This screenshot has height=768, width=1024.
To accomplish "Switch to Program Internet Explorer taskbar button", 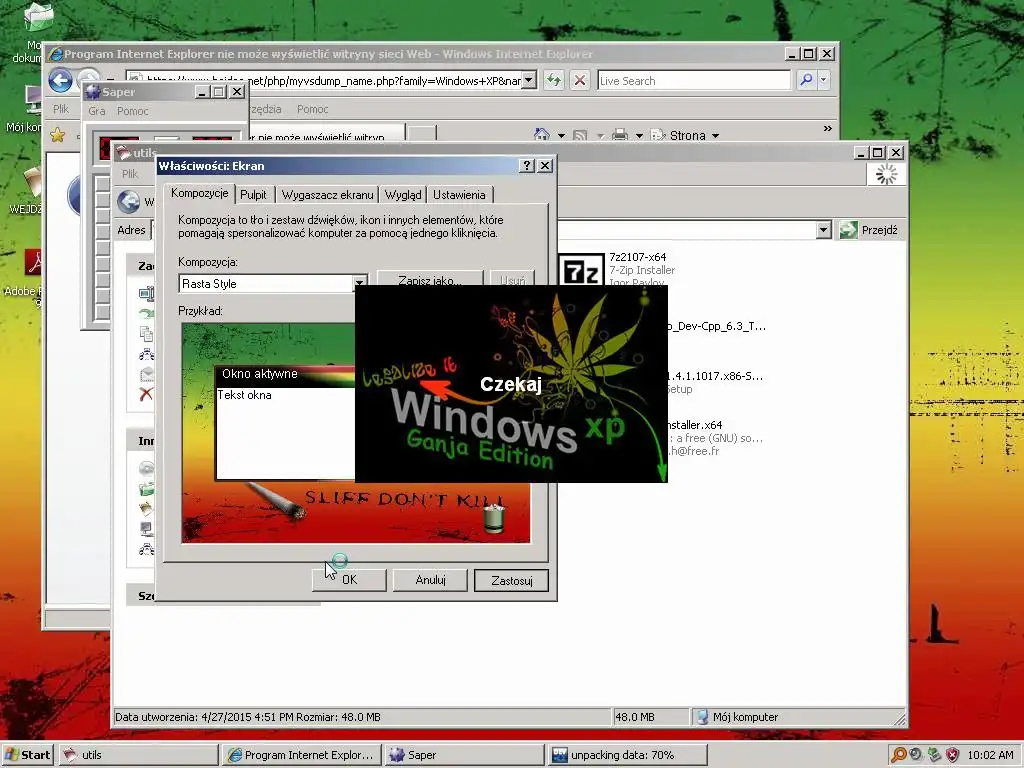I will pyautogui.click(x=300, y=755).
